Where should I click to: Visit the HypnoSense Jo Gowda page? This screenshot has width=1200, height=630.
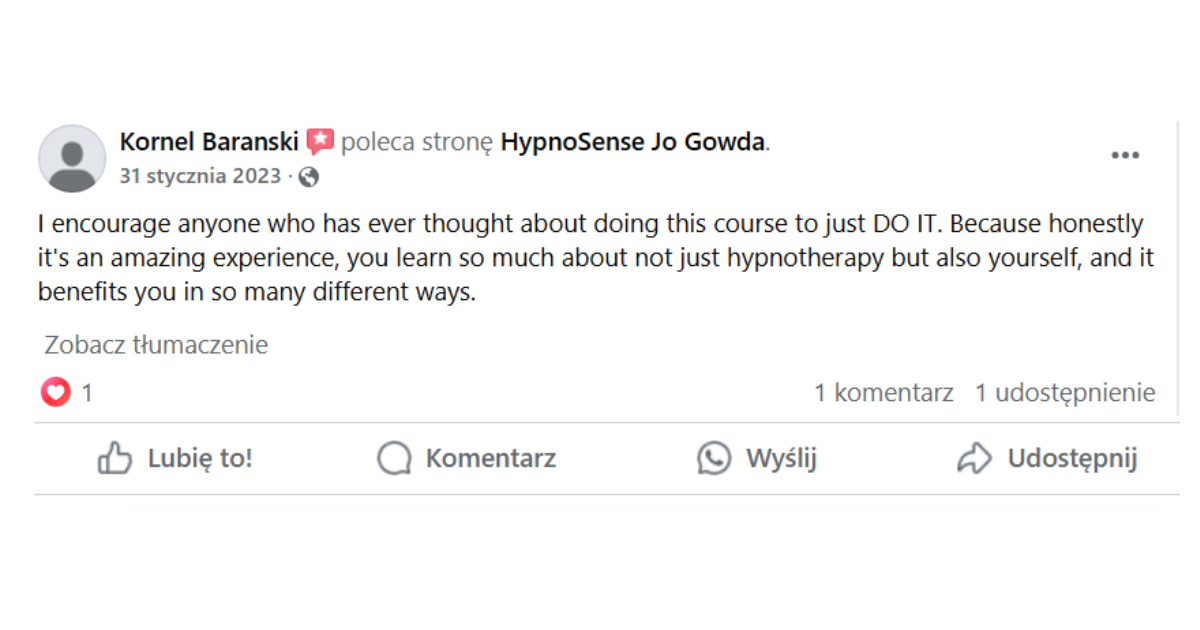(x=633, y=142)
